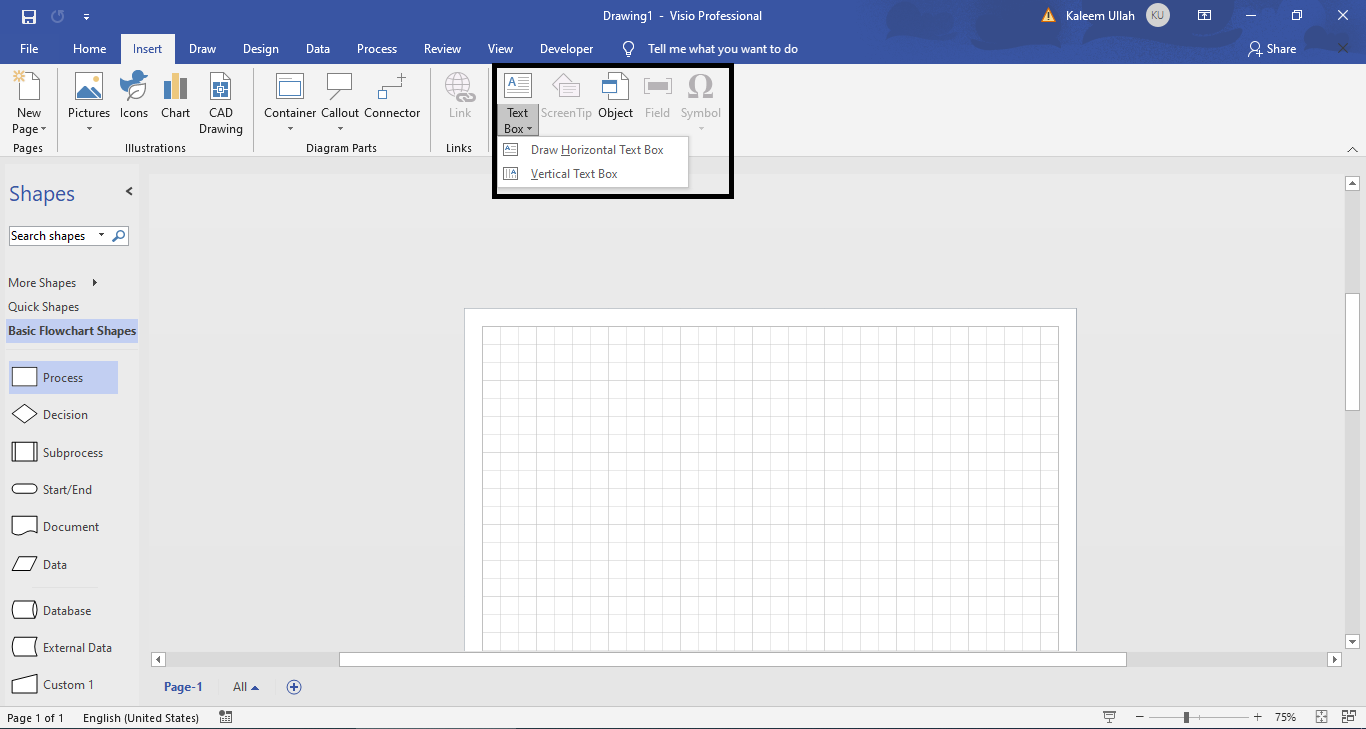Viewport: 1366px width, 729px height.
Task: Insert an Object
Action: (x=615, y=97)
